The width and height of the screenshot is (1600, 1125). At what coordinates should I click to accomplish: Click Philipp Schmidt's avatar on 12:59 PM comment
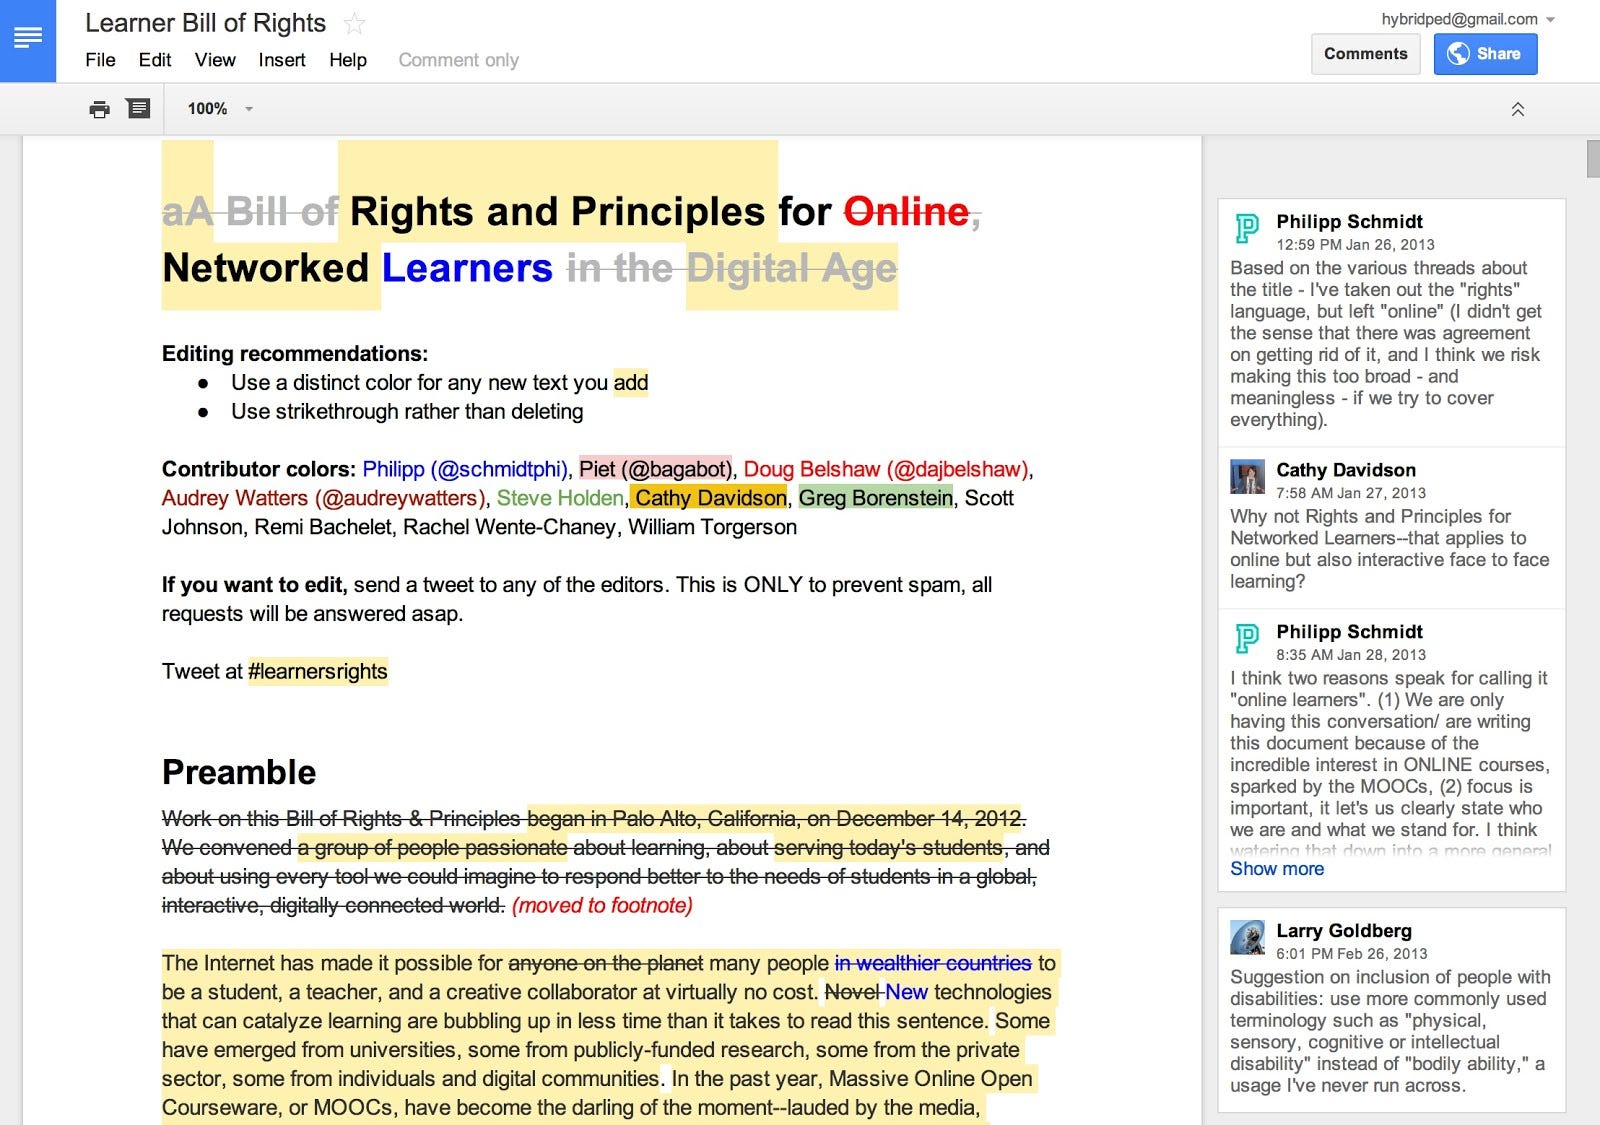tap(1247, 228)
